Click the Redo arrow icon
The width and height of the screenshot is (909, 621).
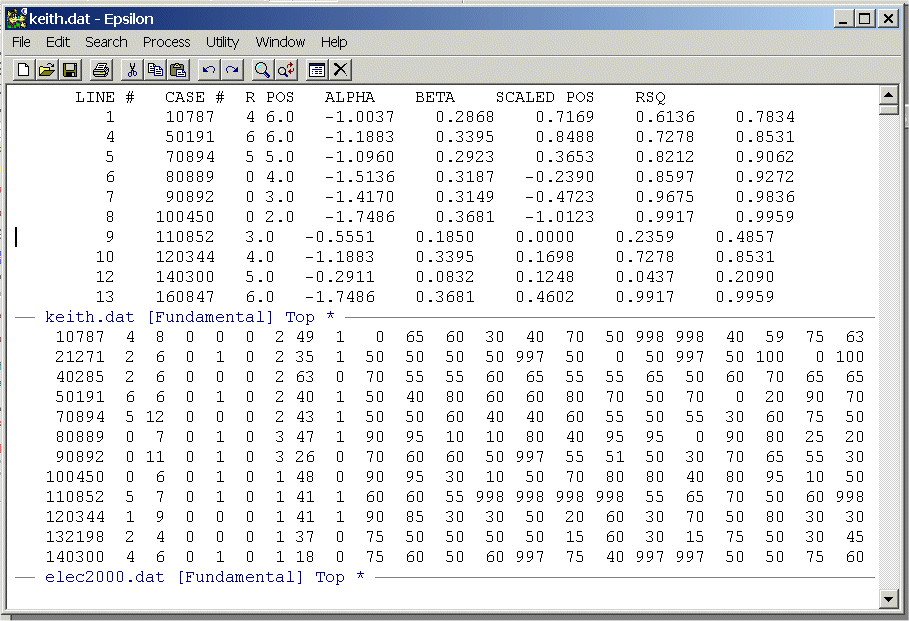[231, 69]
